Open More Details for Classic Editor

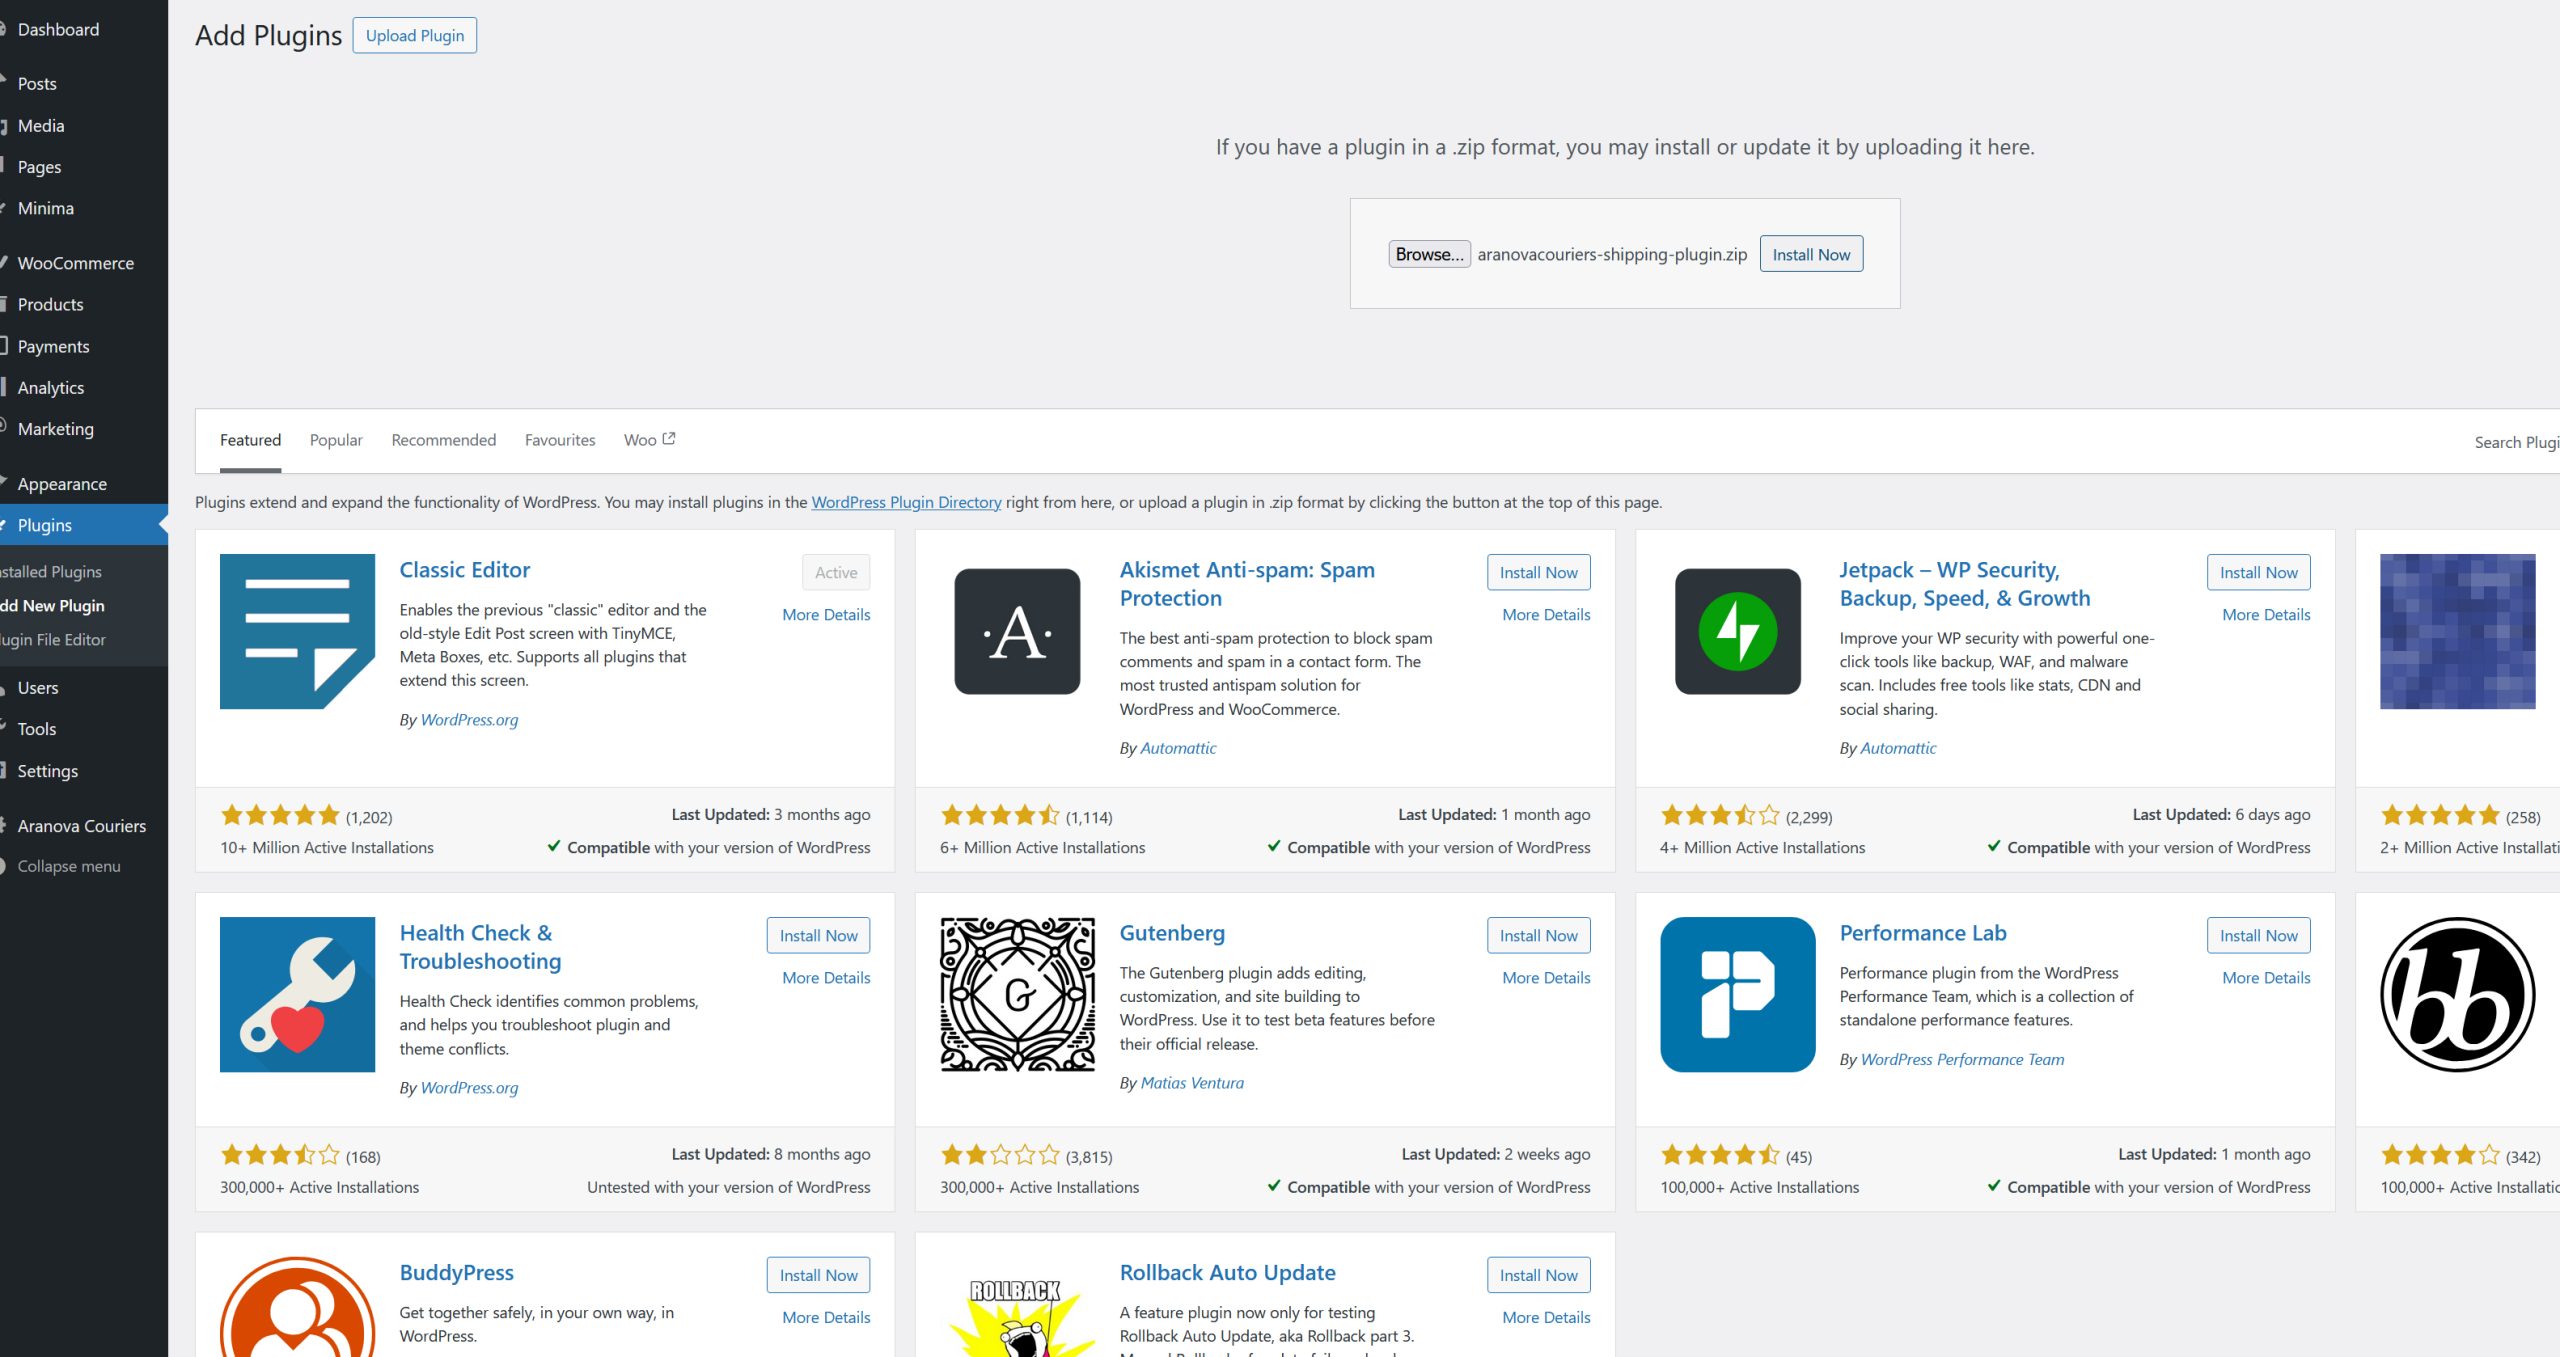pyautogui.click(x=826, y=614)
